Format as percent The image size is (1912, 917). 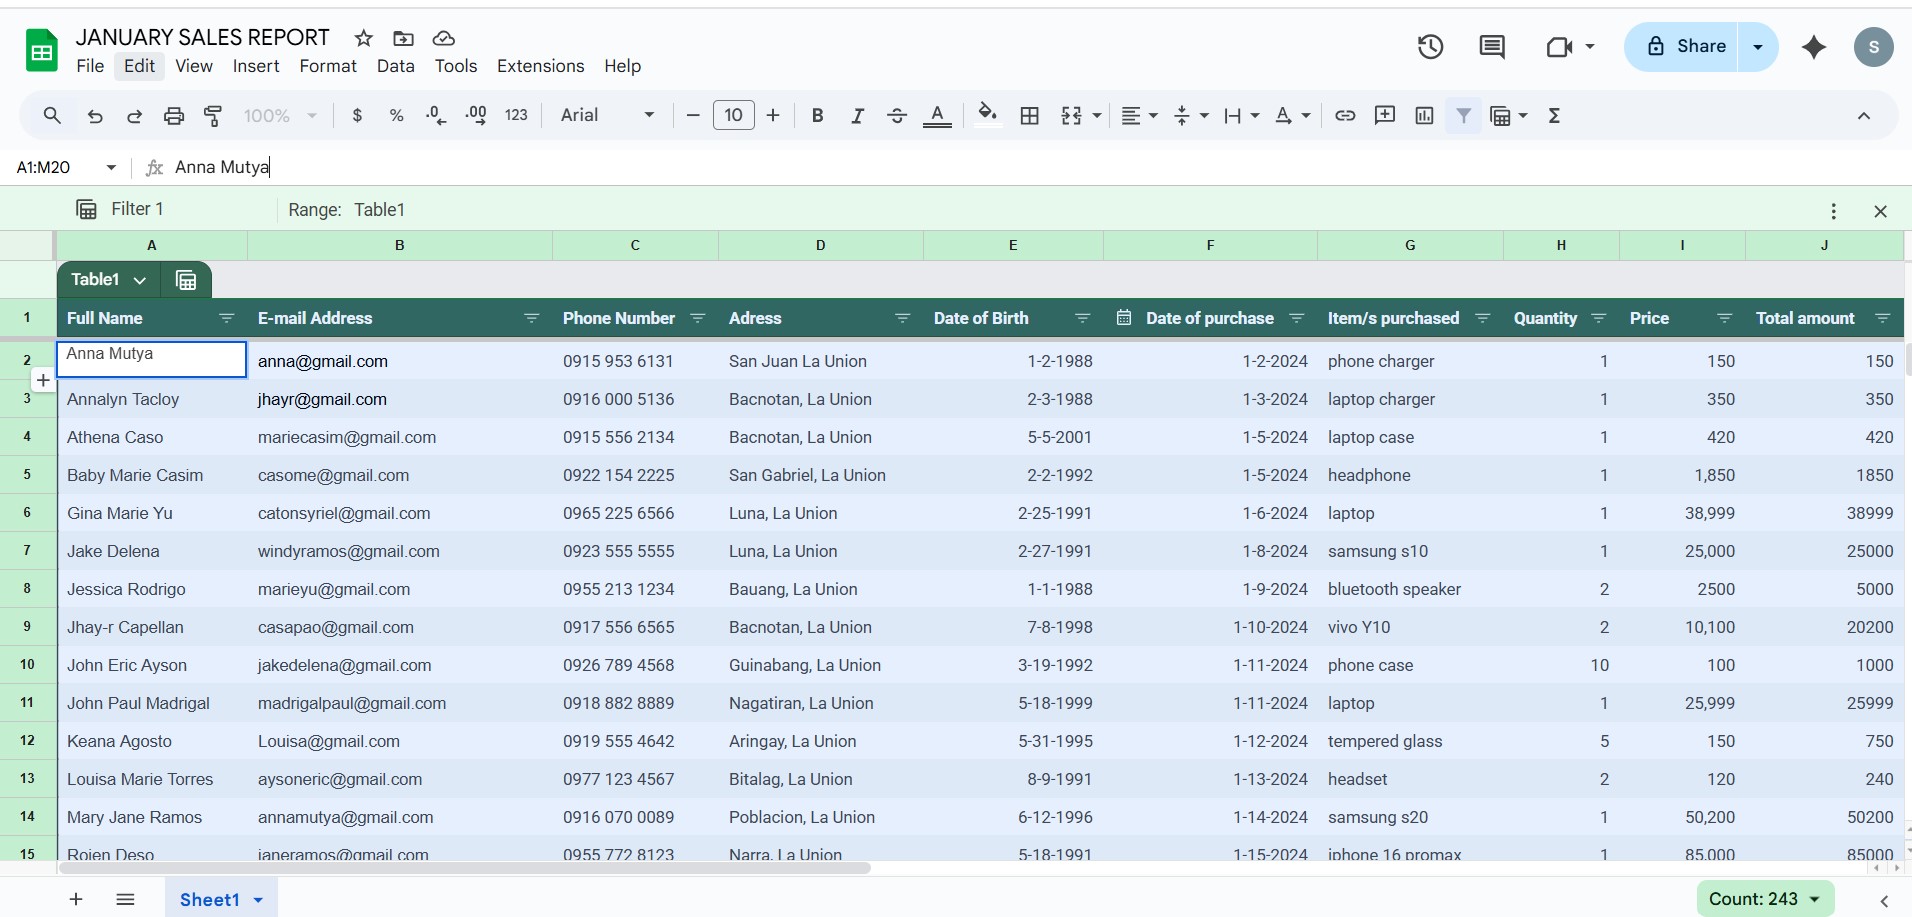[x=397, y=116]
